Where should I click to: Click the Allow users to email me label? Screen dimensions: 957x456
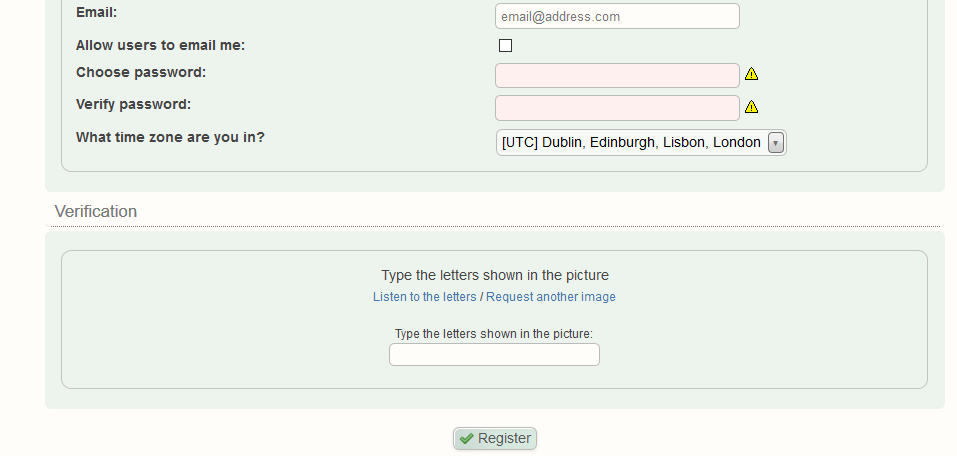pyautogui.click(x=160, y=44)
